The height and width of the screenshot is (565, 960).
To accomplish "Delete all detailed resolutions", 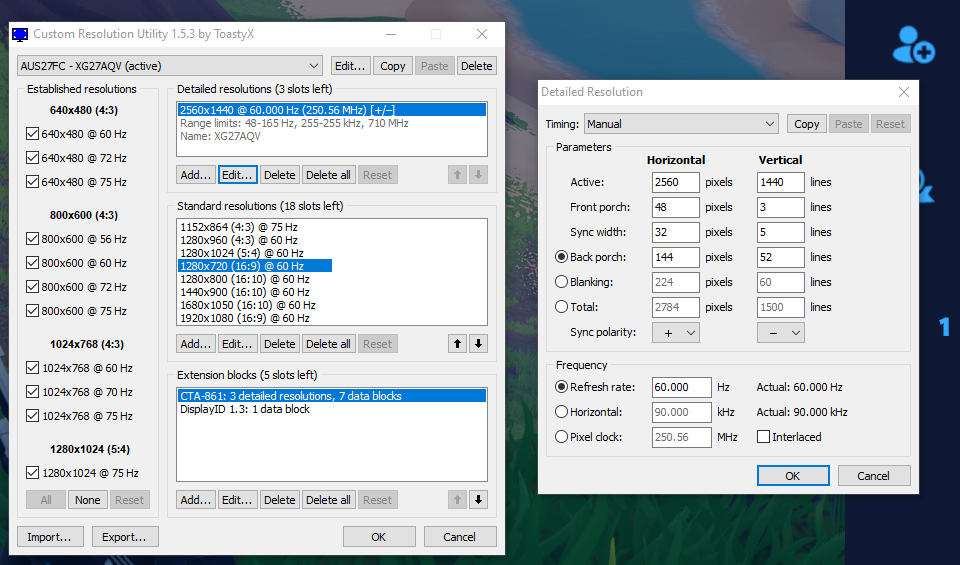I will (328, 175).
